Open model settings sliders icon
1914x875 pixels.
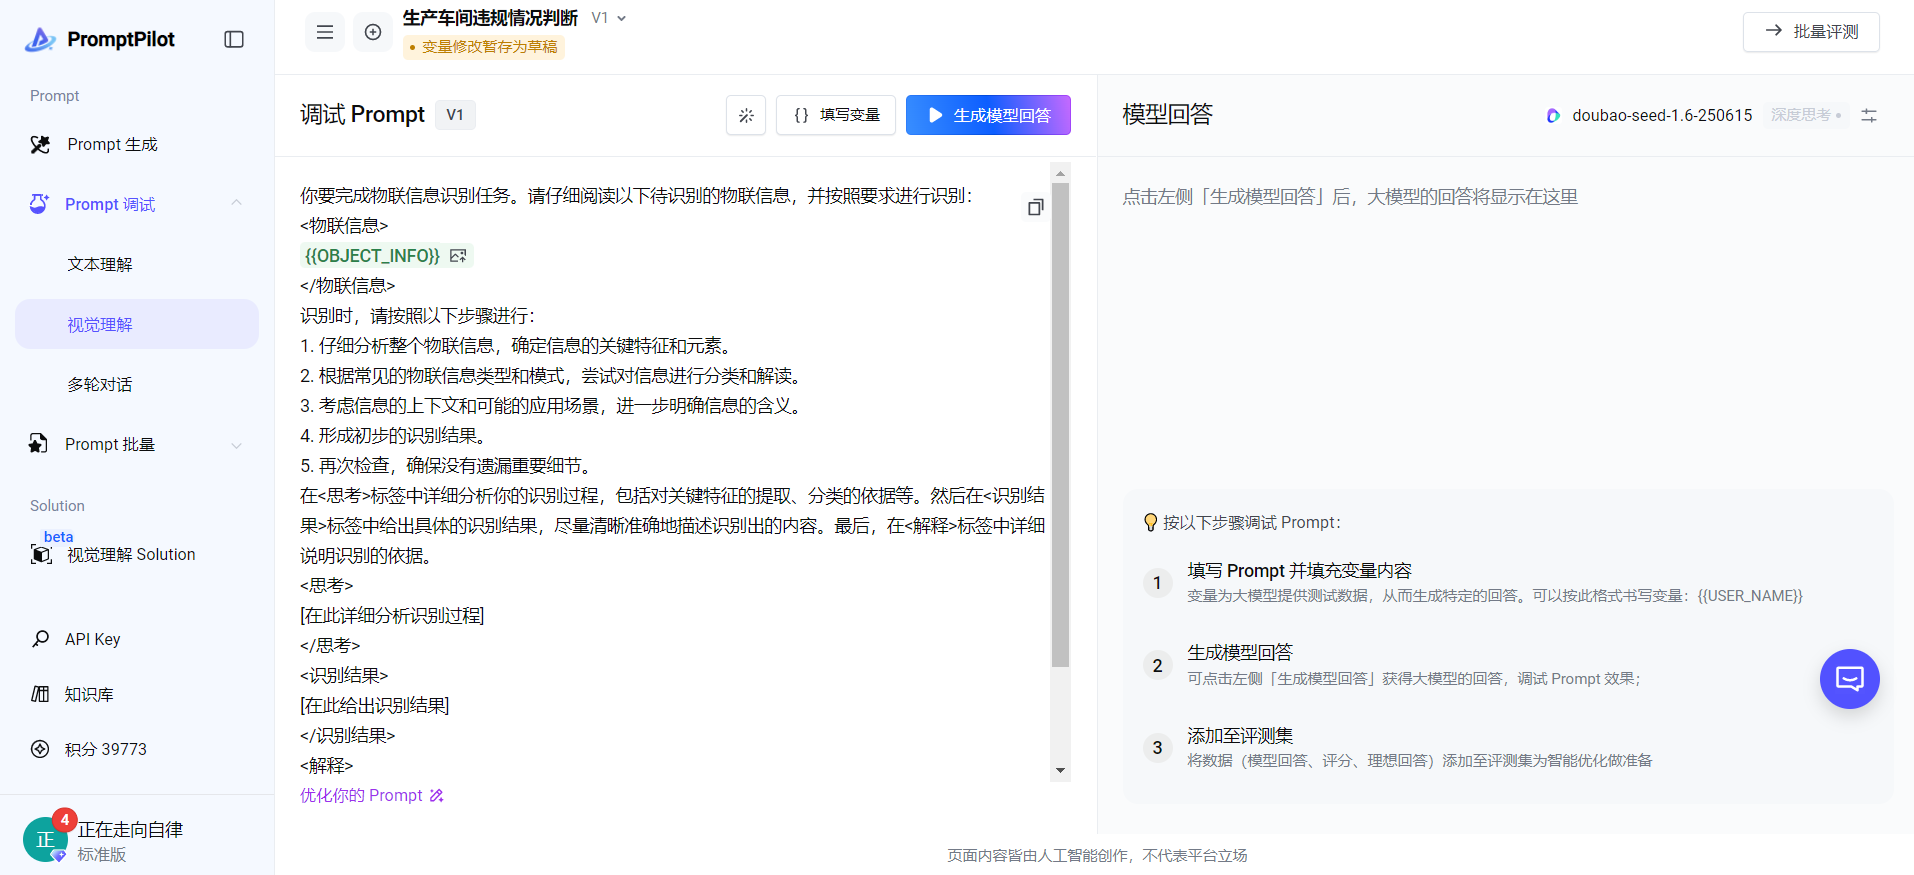point(1868,115)
